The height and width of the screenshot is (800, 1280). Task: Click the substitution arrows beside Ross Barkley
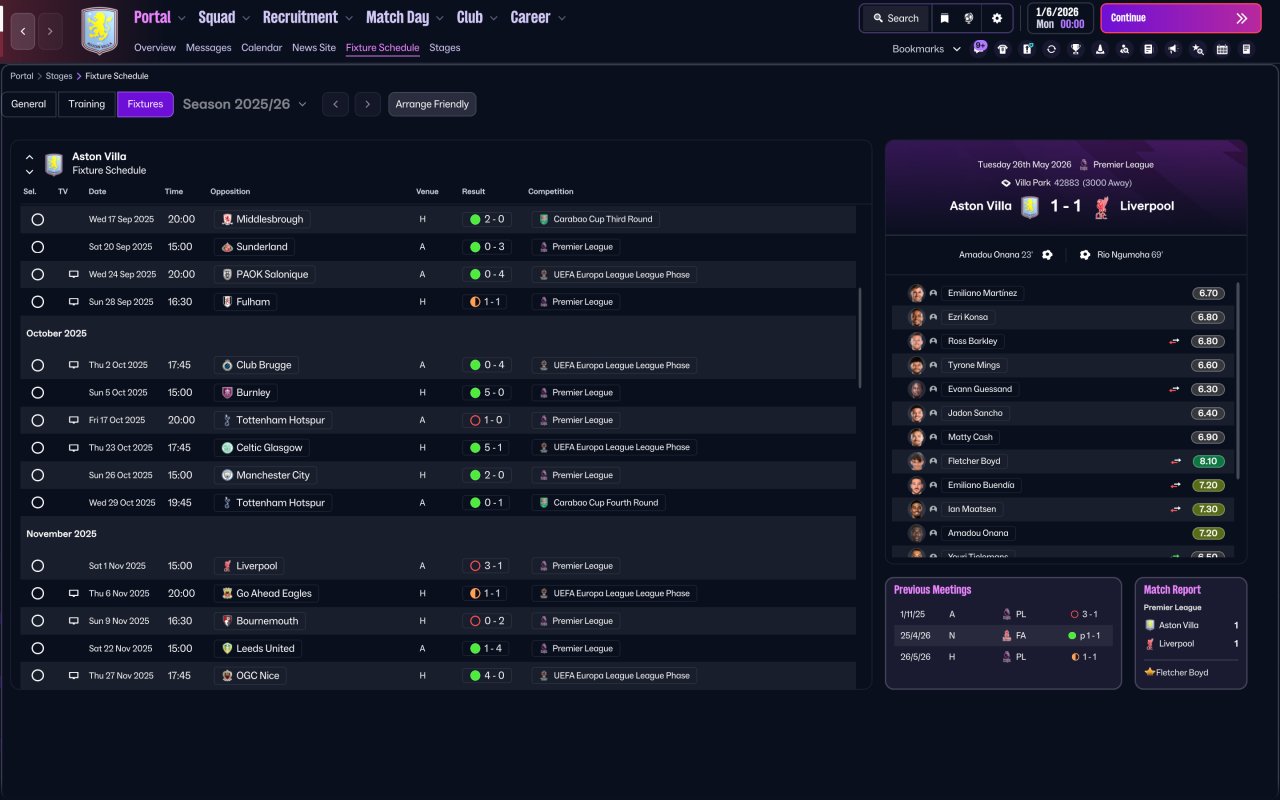coord(1175,341)
